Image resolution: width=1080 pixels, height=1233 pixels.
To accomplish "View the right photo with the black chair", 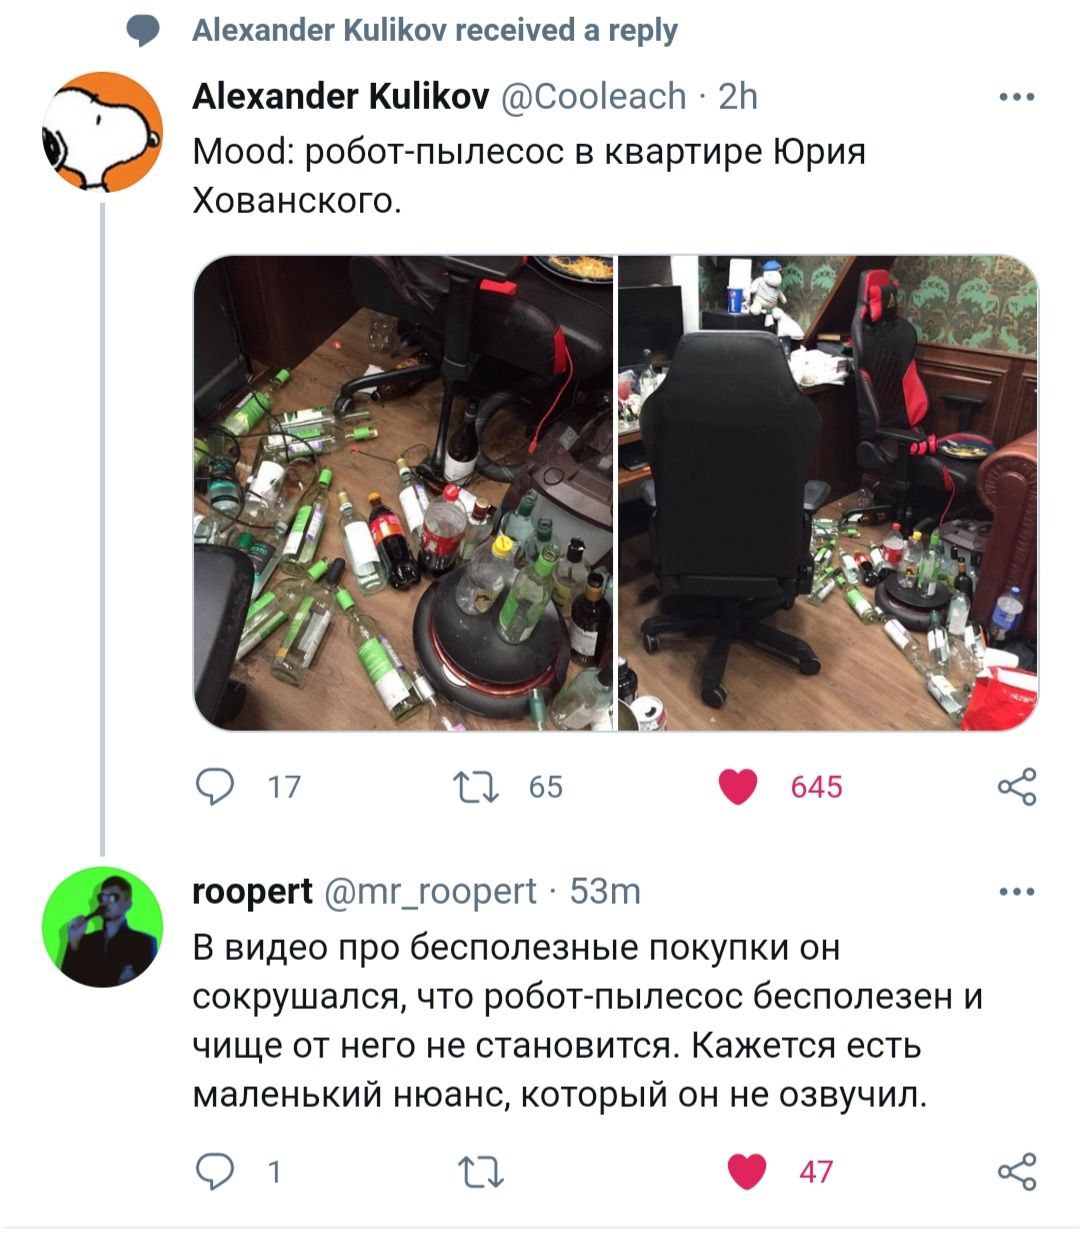I will click(828, 493).
